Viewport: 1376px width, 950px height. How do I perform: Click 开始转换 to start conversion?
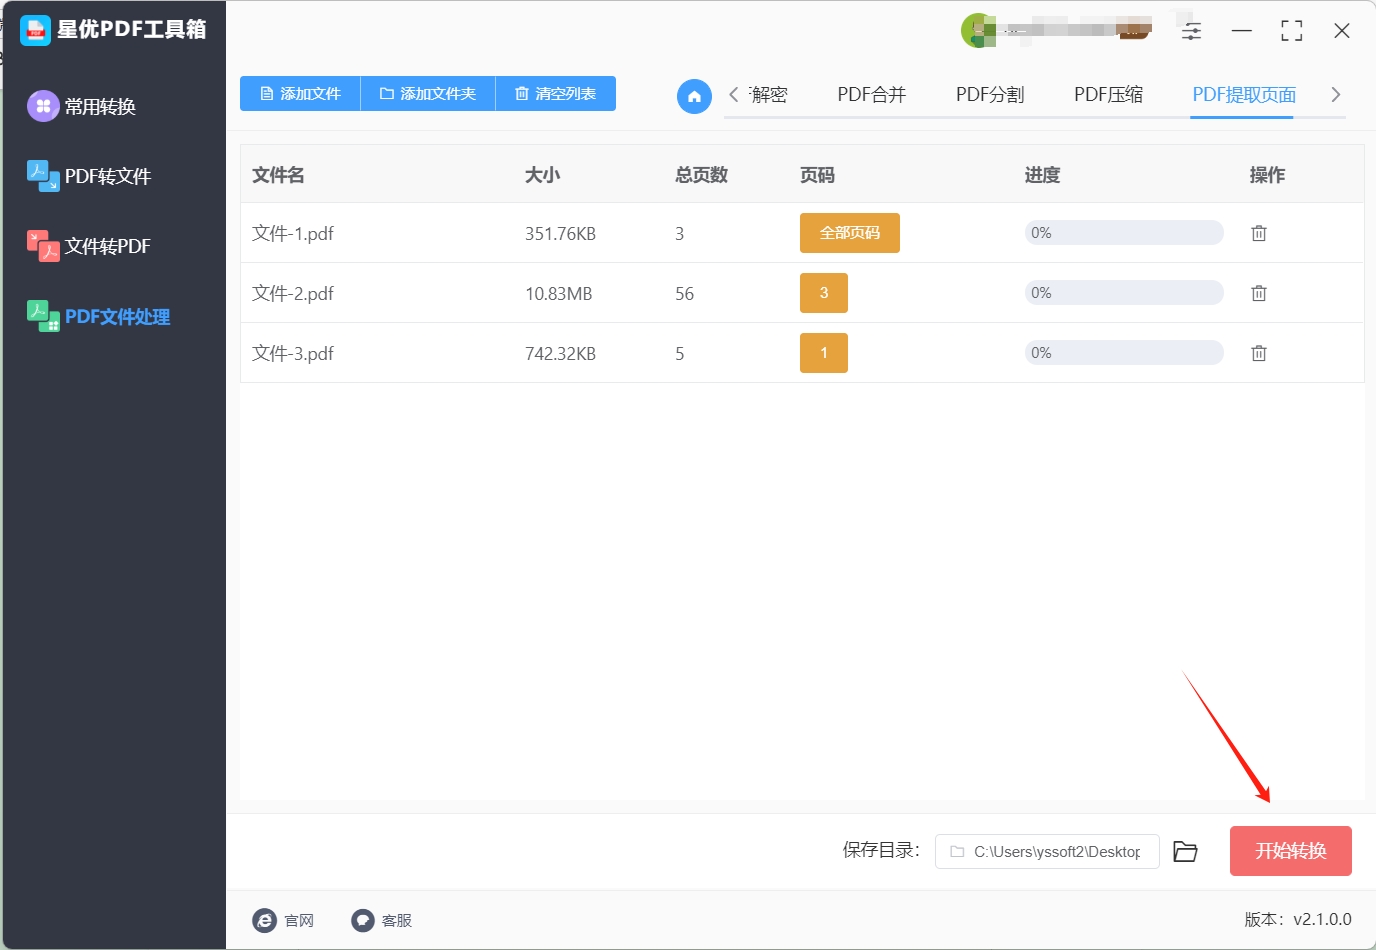[x=1291, y=851]
